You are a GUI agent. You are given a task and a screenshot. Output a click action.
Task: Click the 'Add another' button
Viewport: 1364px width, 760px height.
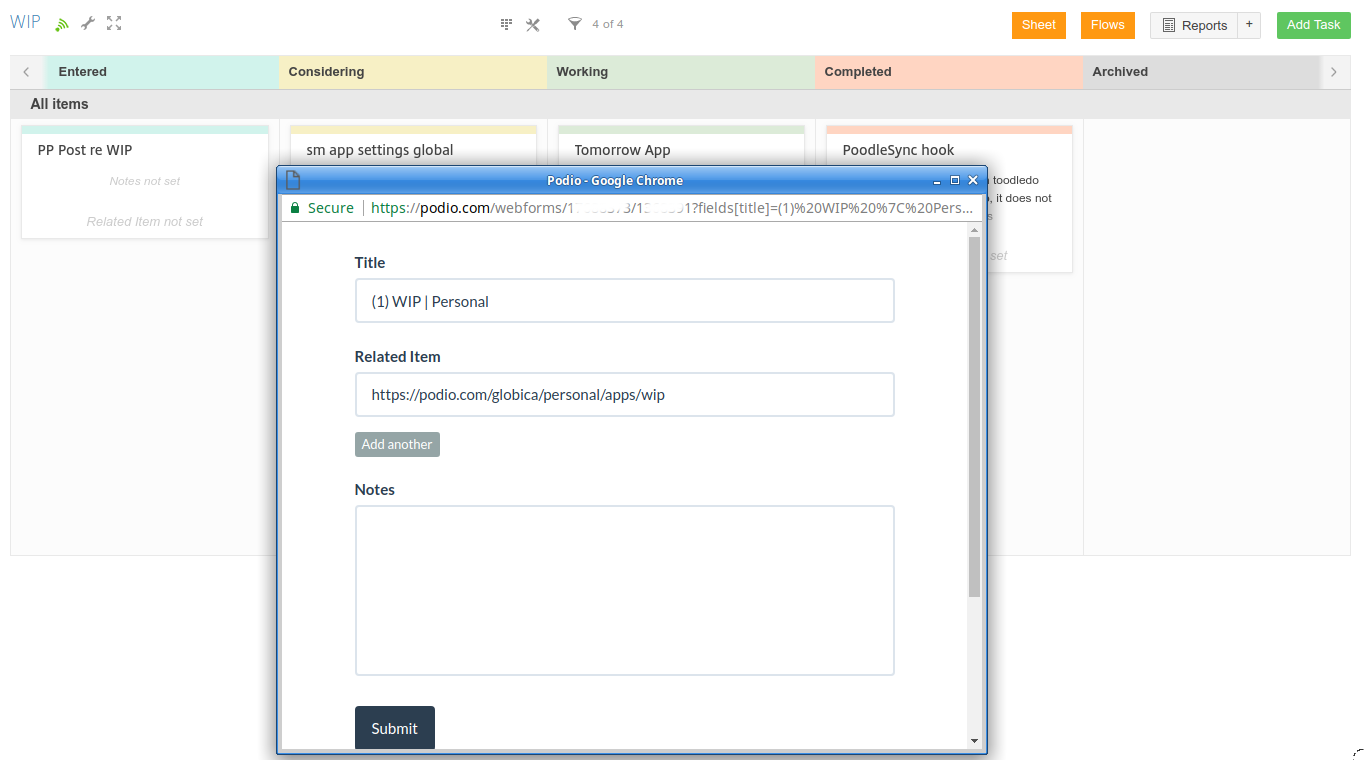(x=397, y=444)
